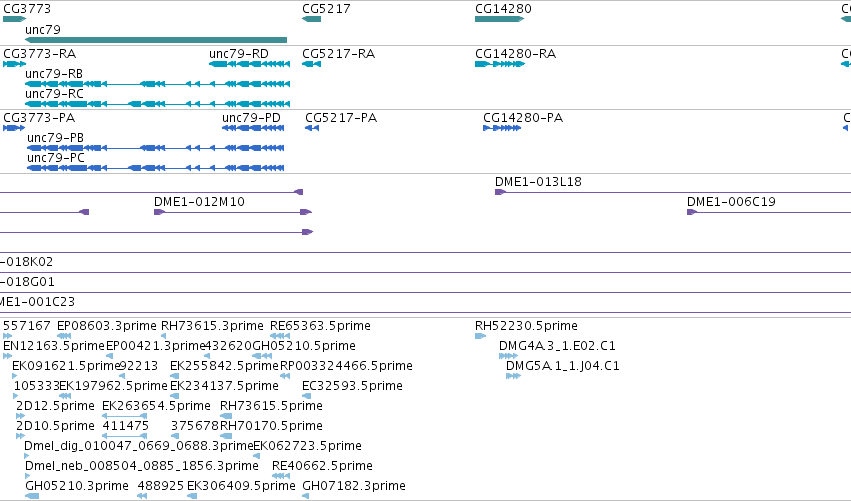Open the CG5217-PA label

coord(341,118)
